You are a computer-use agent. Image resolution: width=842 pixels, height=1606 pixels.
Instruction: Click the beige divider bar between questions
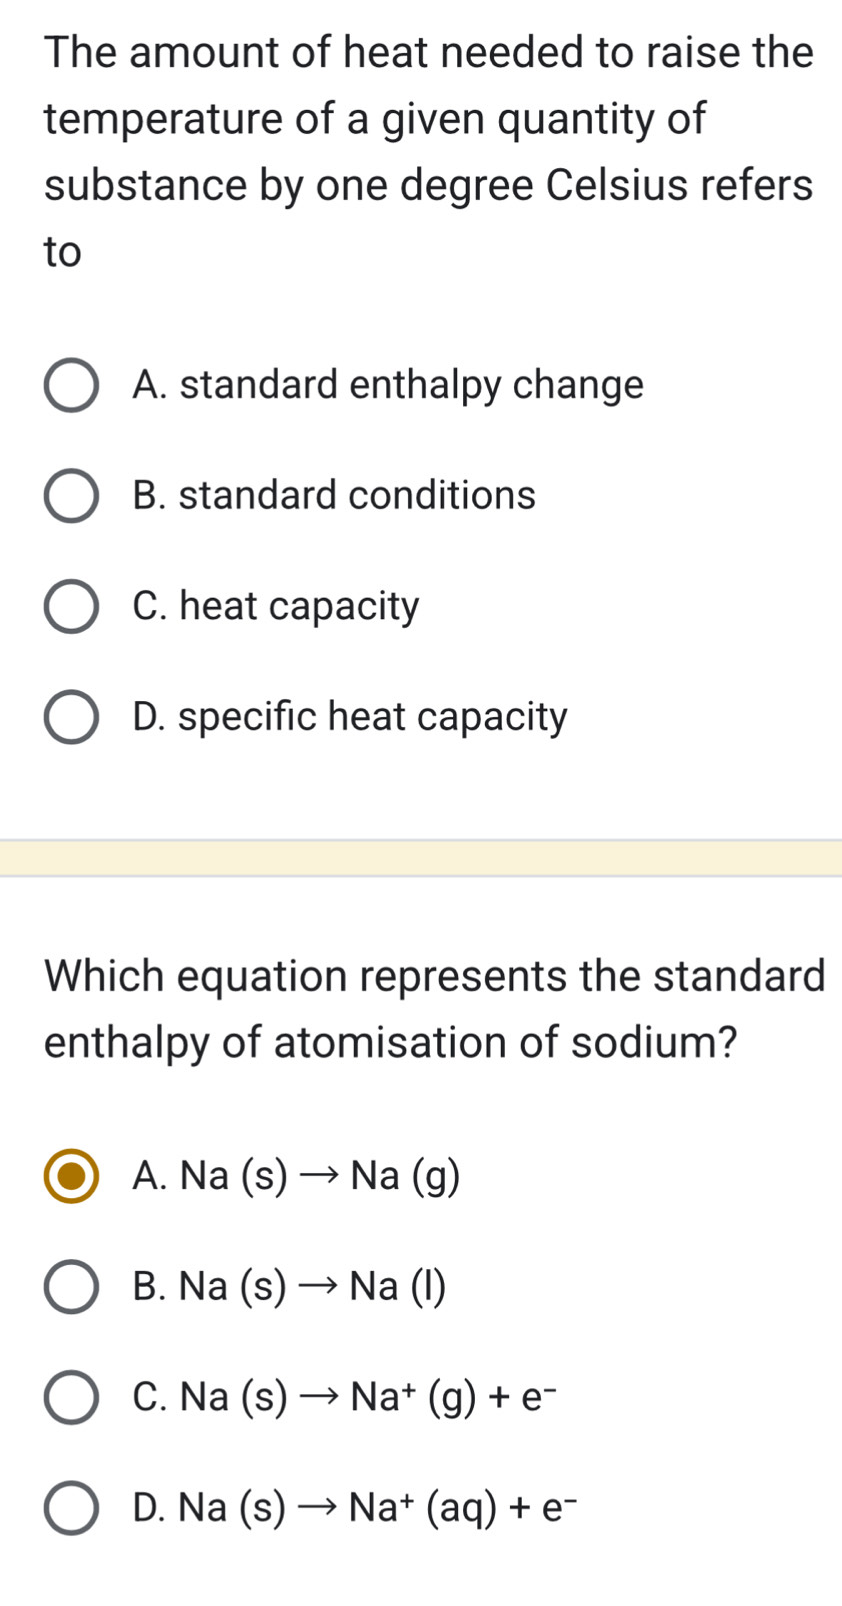pos(421,858)
